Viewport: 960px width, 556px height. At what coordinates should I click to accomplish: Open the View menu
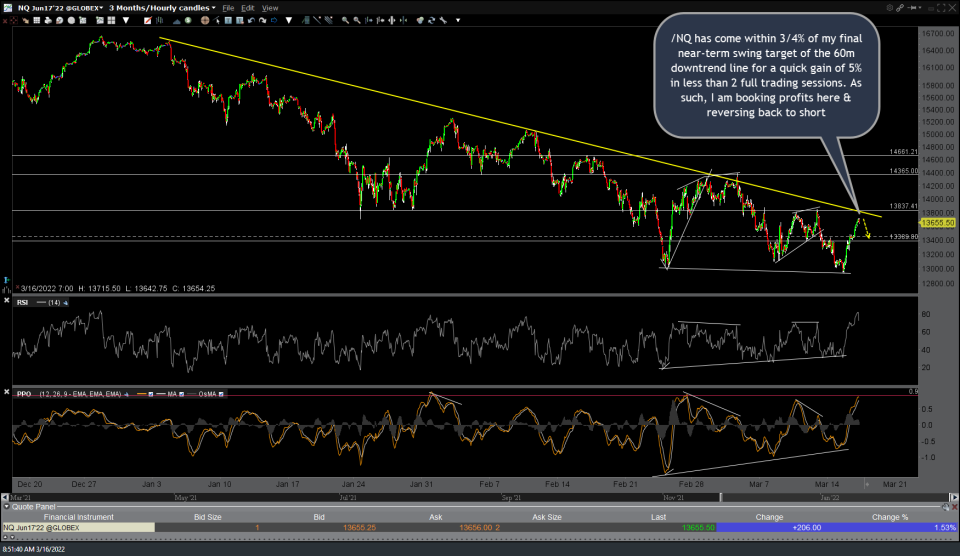point(270,8)
